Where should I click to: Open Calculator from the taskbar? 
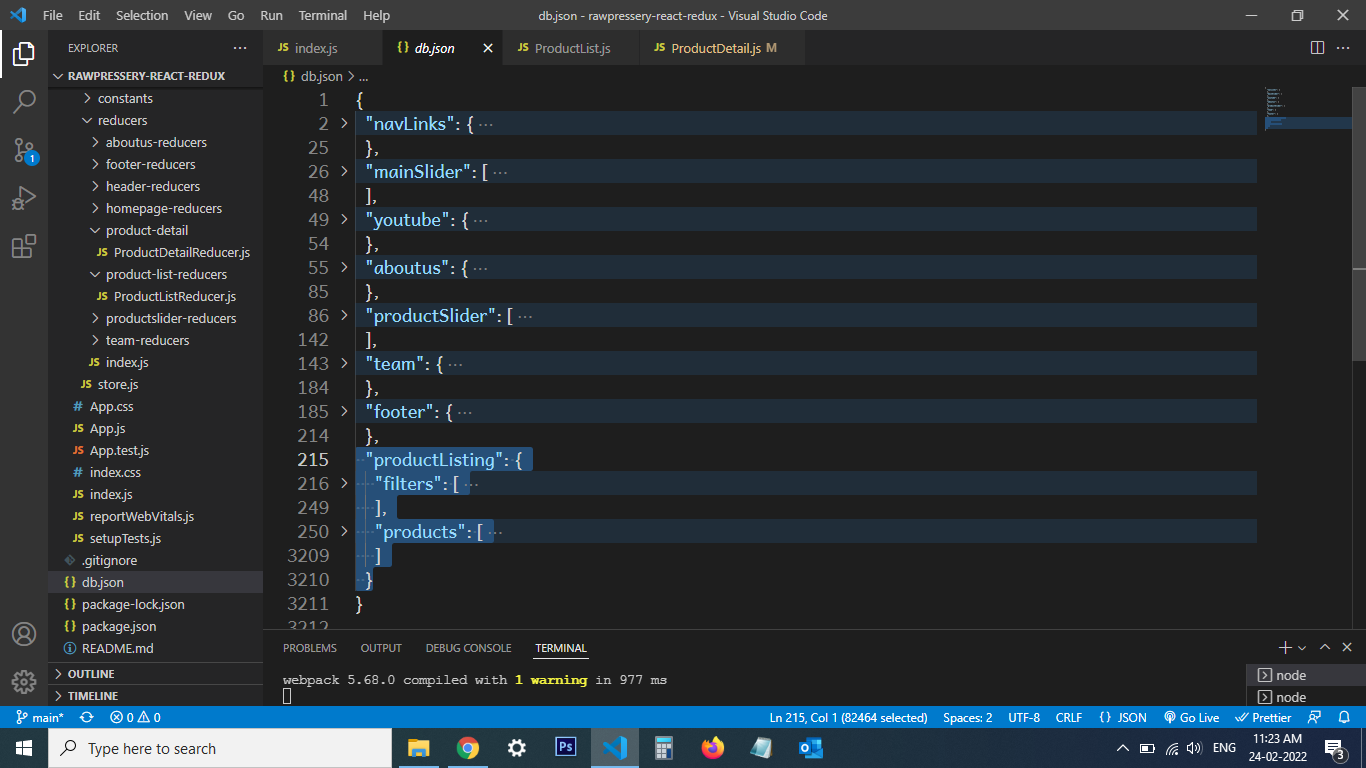pos(663,748)
